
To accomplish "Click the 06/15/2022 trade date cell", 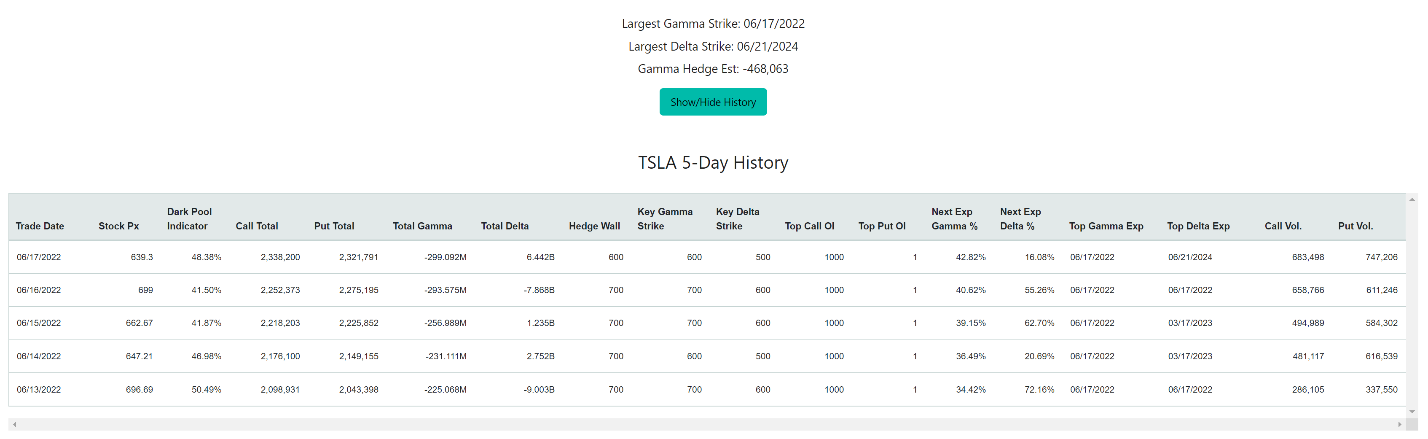I will click(39, 323).
